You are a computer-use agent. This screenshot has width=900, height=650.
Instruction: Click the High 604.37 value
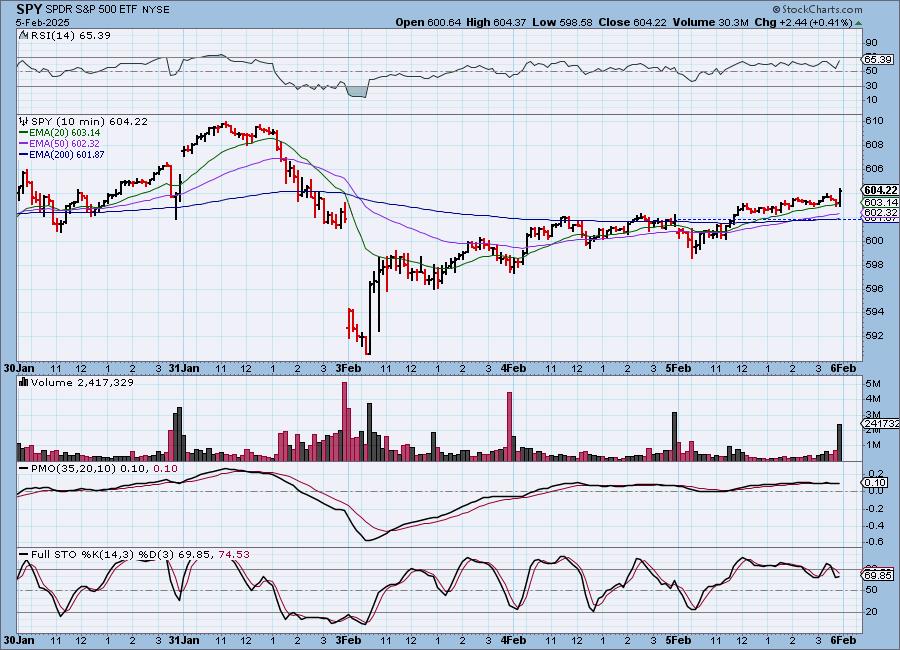(496, 22)
